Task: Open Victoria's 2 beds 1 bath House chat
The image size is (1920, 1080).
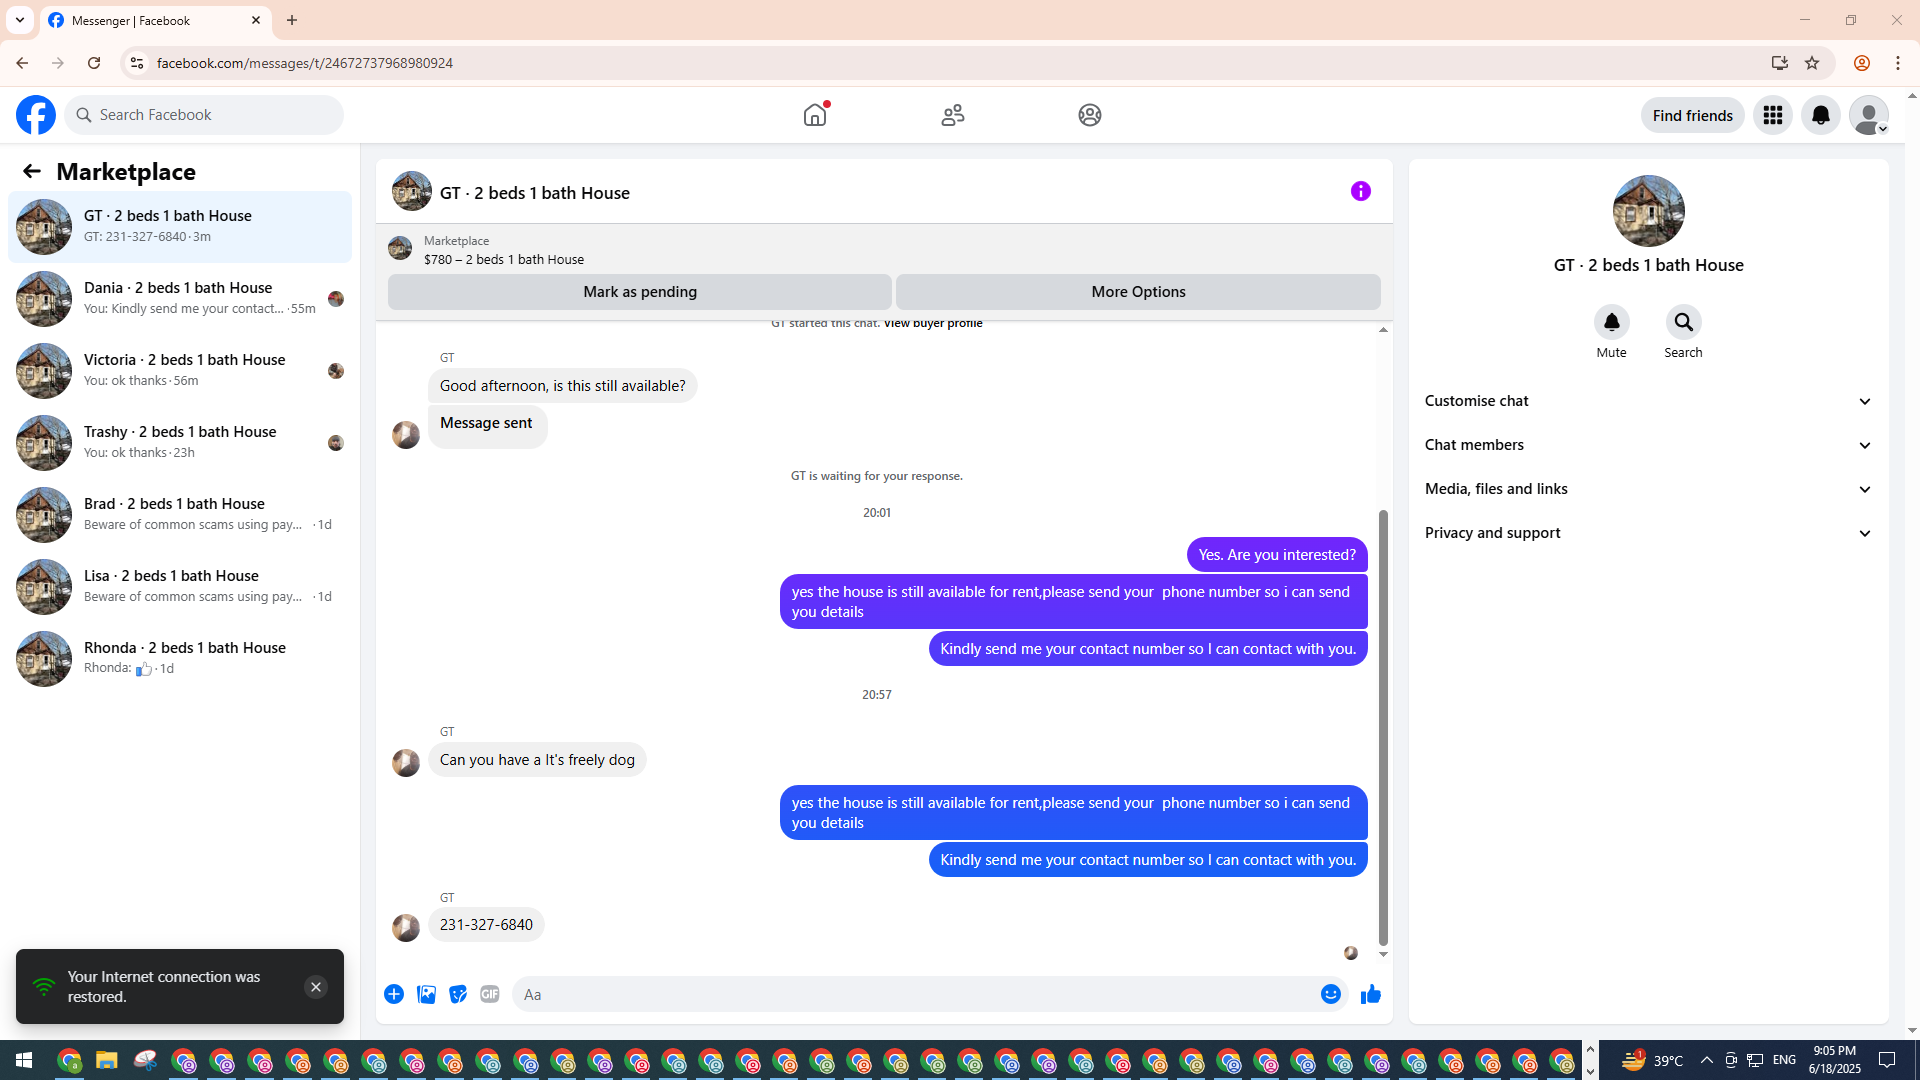Action: pos(180,371)
